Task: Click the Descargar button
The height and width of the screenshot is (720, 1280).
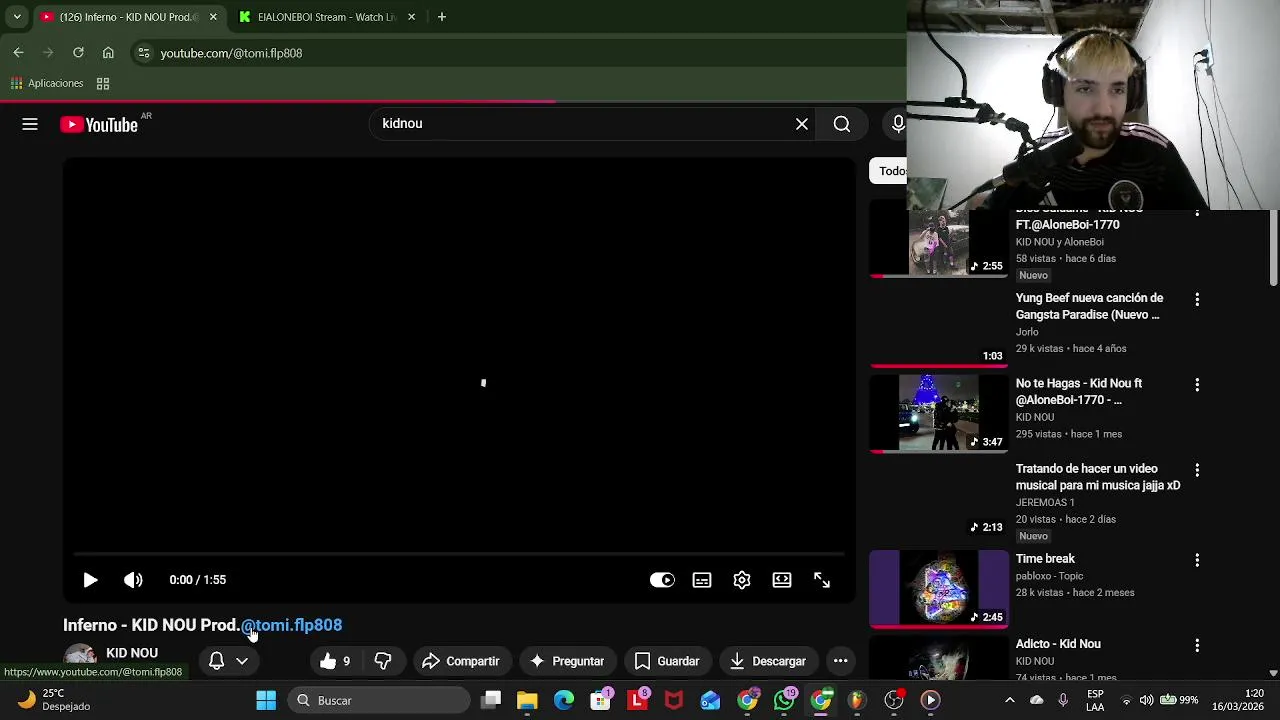Action: point(767,661)
